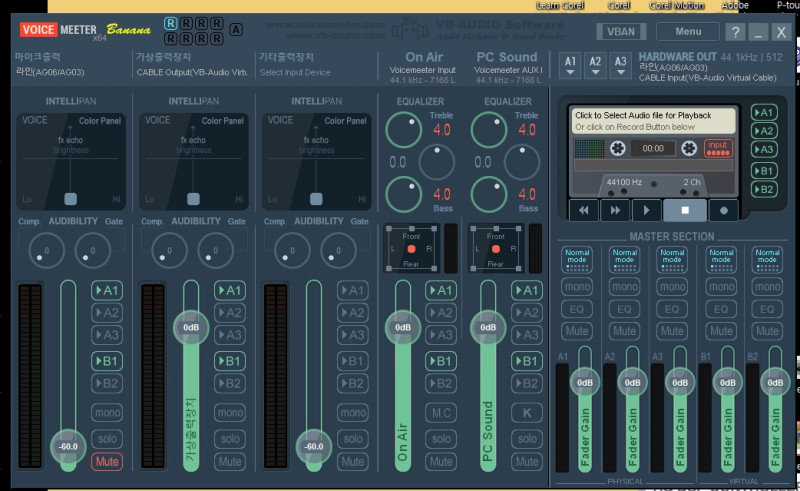This screenshot has height=491, width=800.
Task: Click the M.C button on On Air strip
Action: coord(439,413)
